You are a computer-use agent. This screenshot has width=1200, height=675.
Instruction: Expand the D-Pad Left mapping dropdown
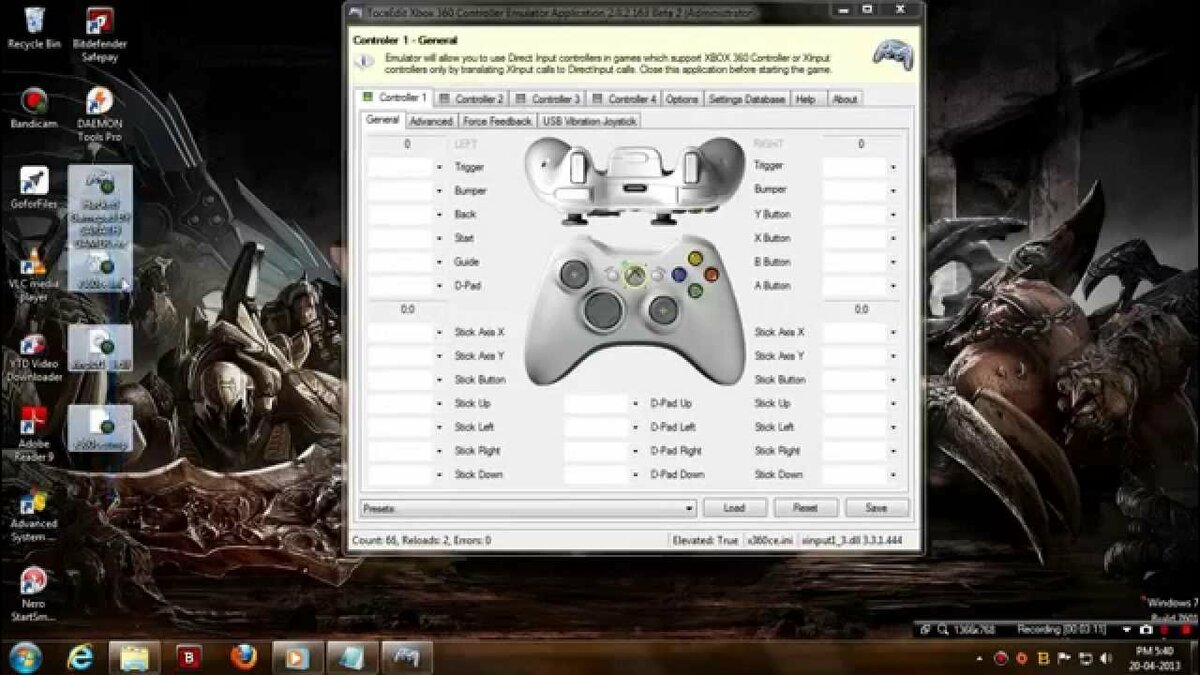click(x=636, y=428)
